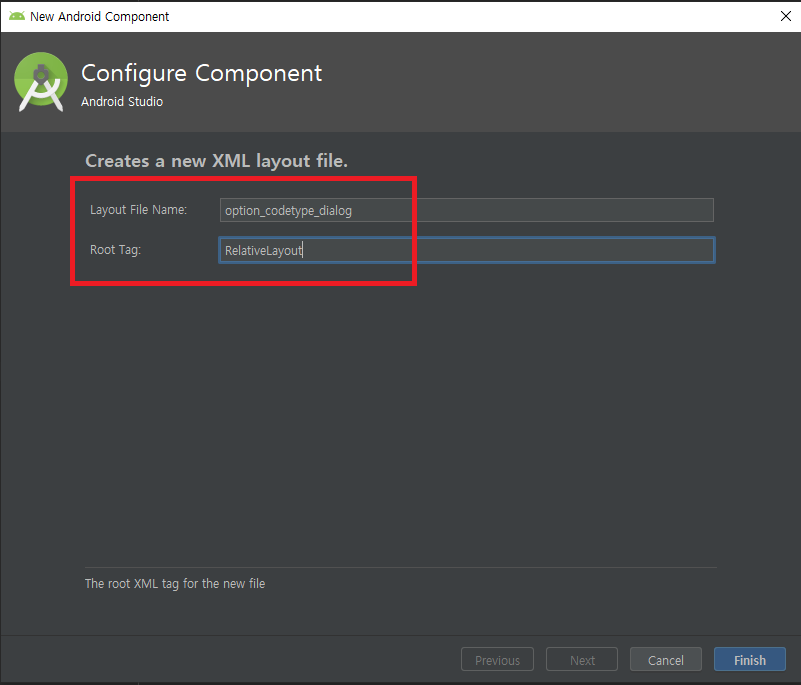The width and height of the screenshot is (801, 685).
Task: Focus the Root Tag input field
Action: [466, 250]
